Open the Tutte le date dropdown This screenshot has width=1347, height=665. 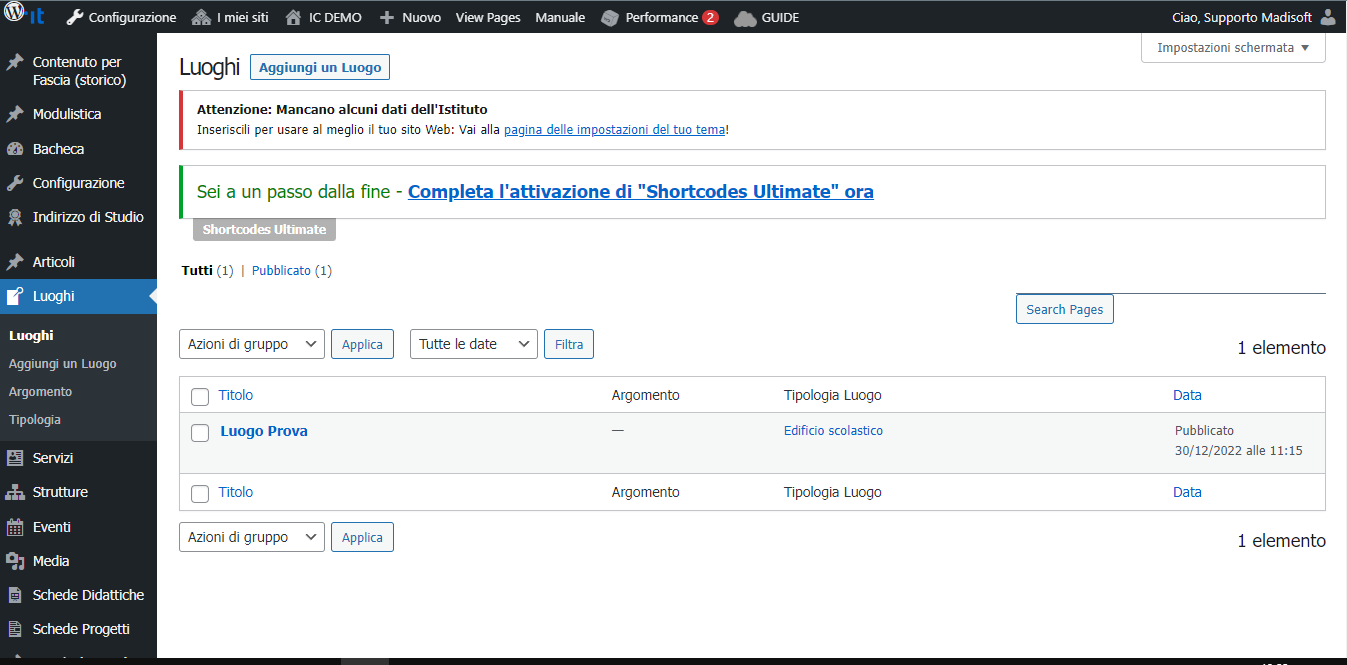[x=474, y=344]
